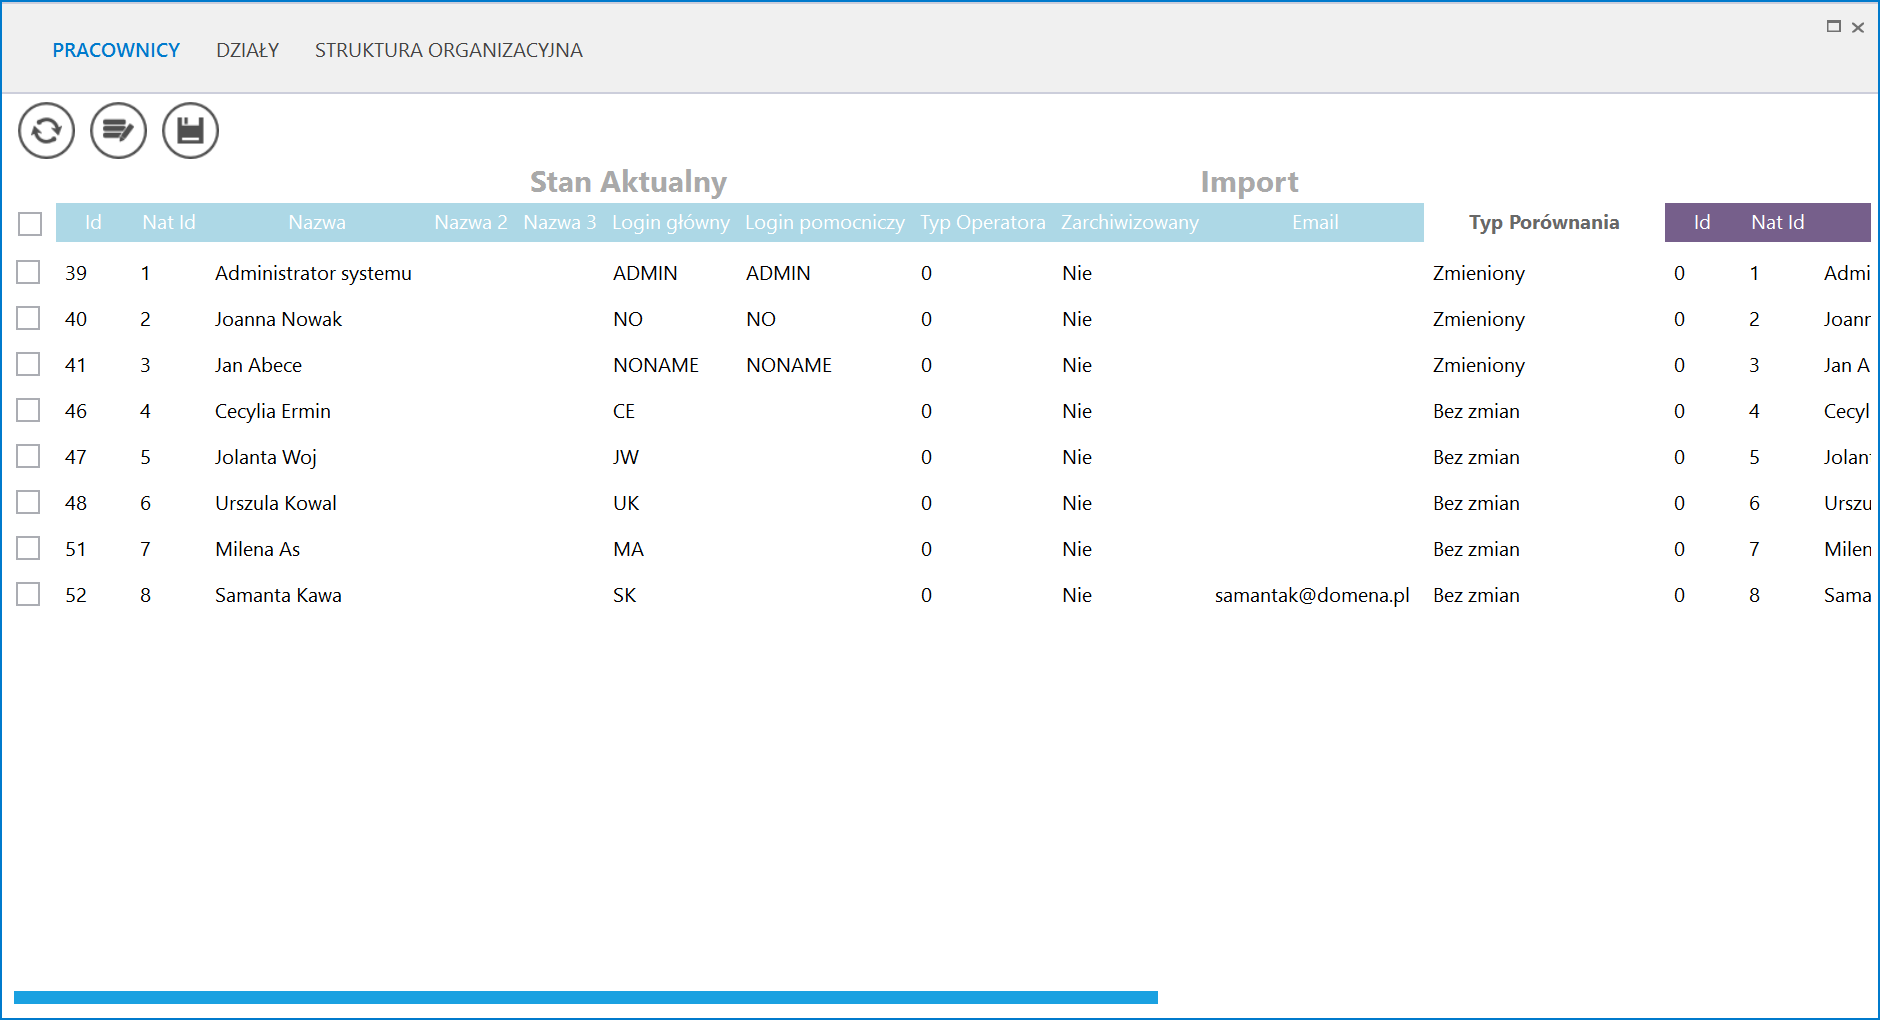
Task: Check the Administrator systemu row checkbox
Action: pos(28,272)
